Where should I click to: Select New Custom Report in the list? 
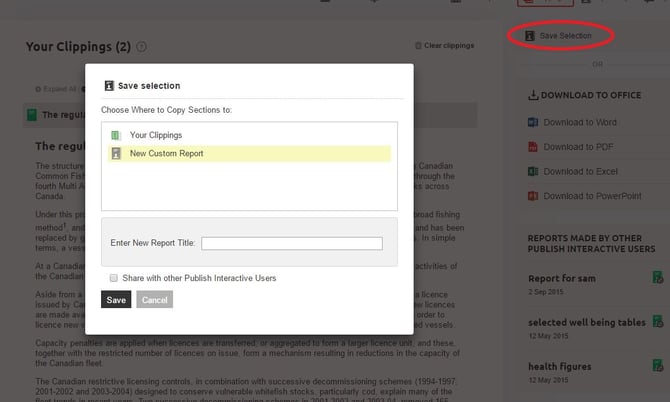166,154
